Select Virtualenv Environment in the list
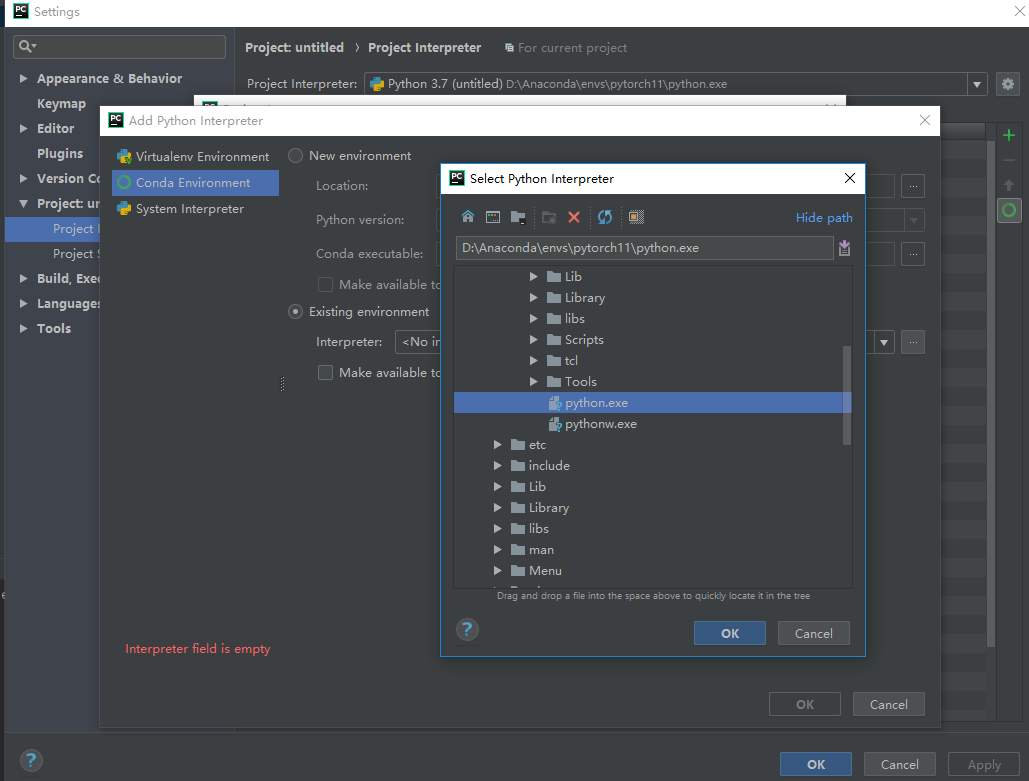This screenshot has width=1029, height=781. (x=196, y=156)
